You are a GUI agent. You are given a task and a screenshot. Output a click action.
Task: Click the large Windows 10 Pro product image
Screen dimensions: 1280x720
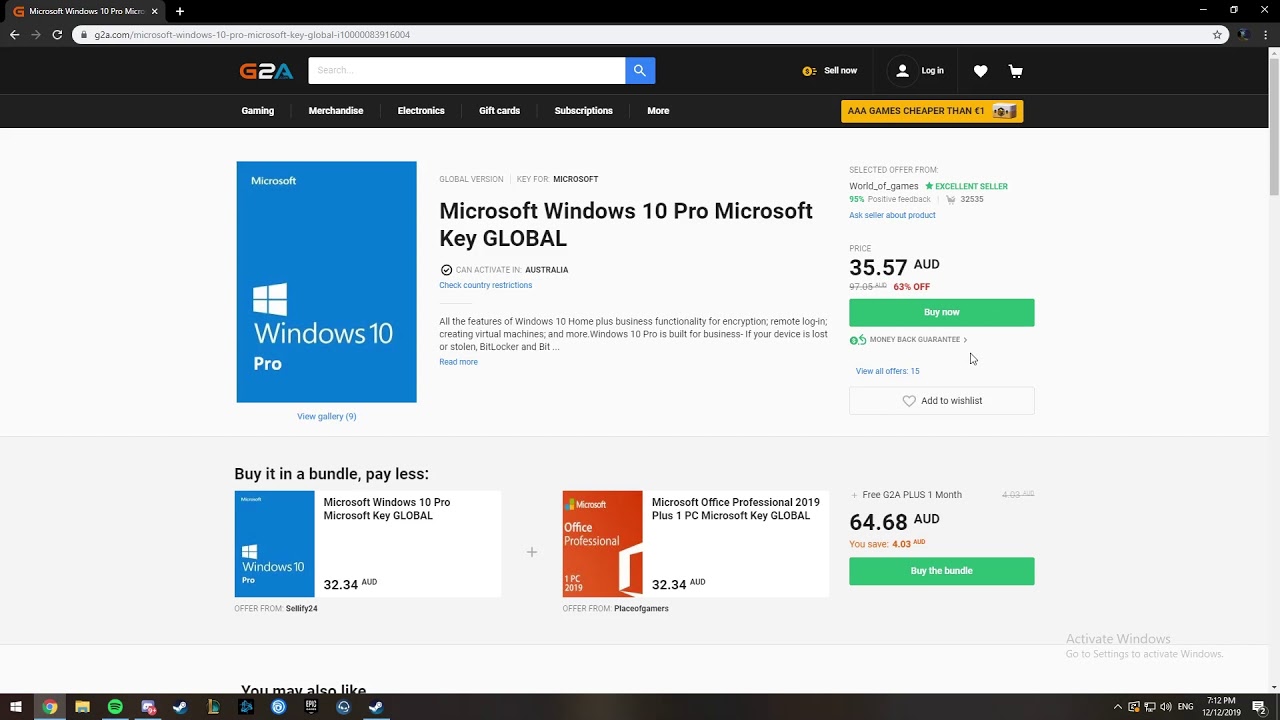pyautogui.click(x=327, y=282)
